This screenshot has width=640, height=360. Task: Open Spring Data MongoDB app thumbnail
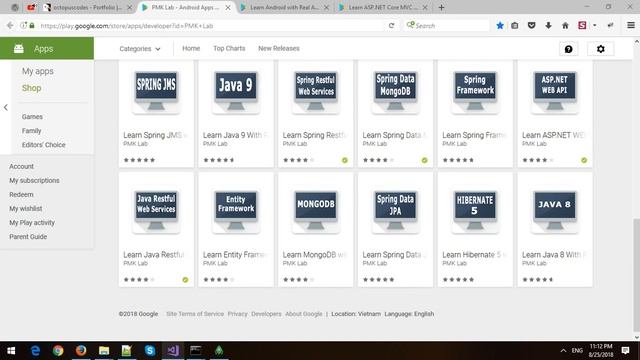(x=396, y=91)
